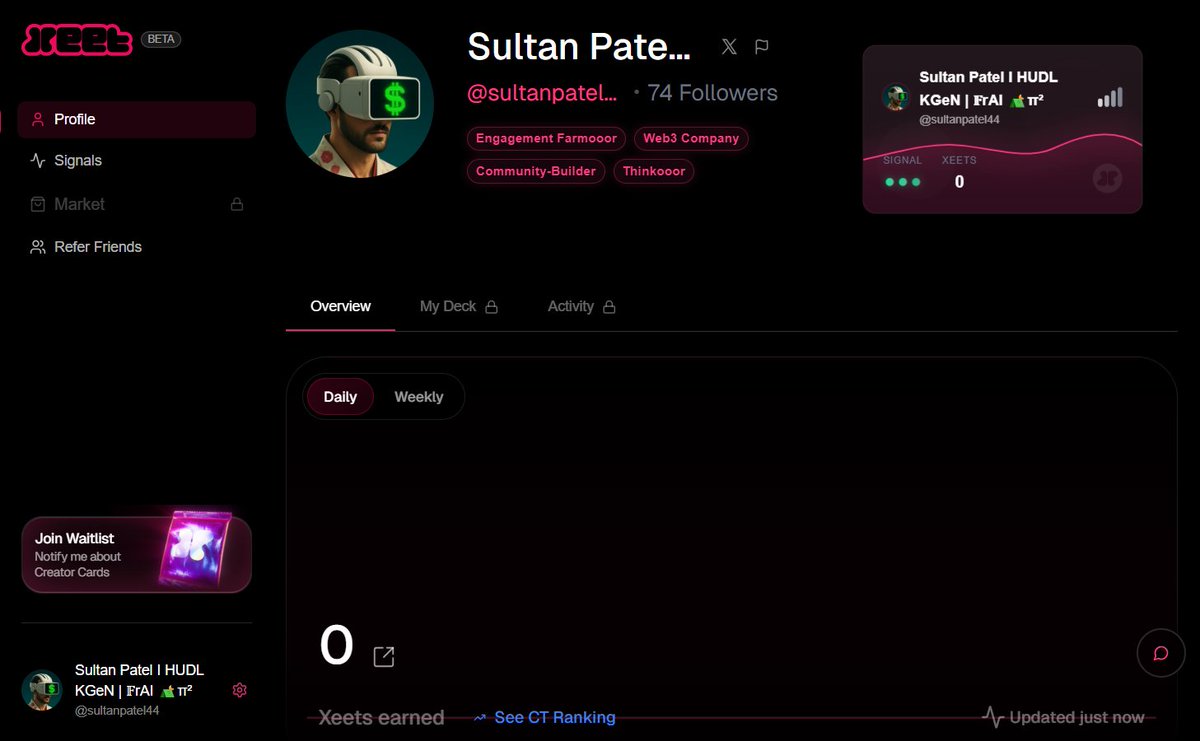Select the Daily toggle option
The height and width of the screenshot is (741, 1200).
click(x=340, y=397)
